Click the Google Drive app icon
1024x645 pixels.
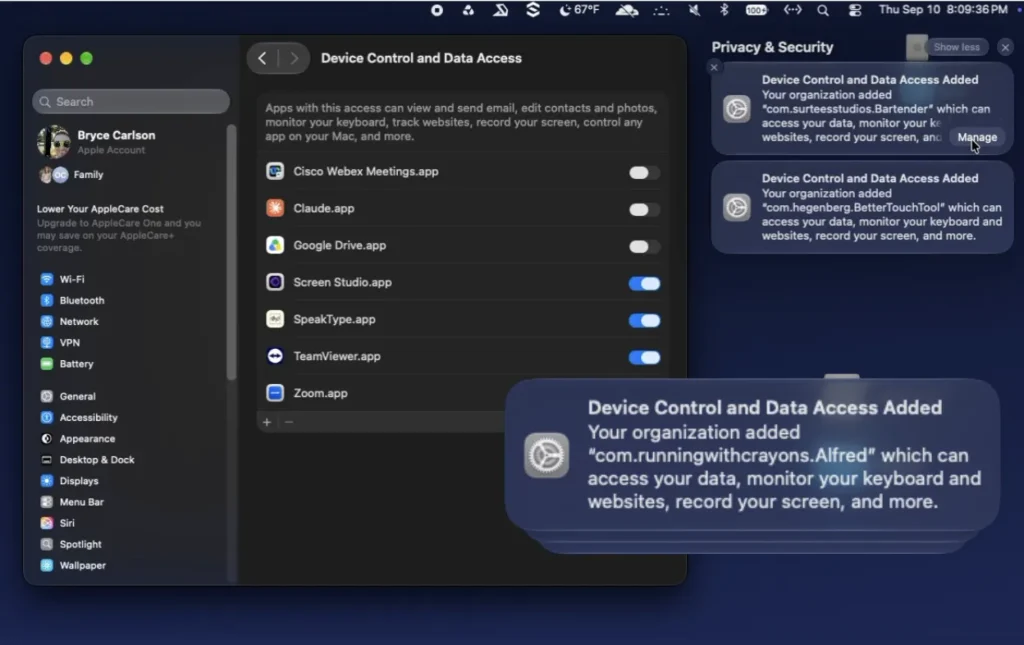275,245
